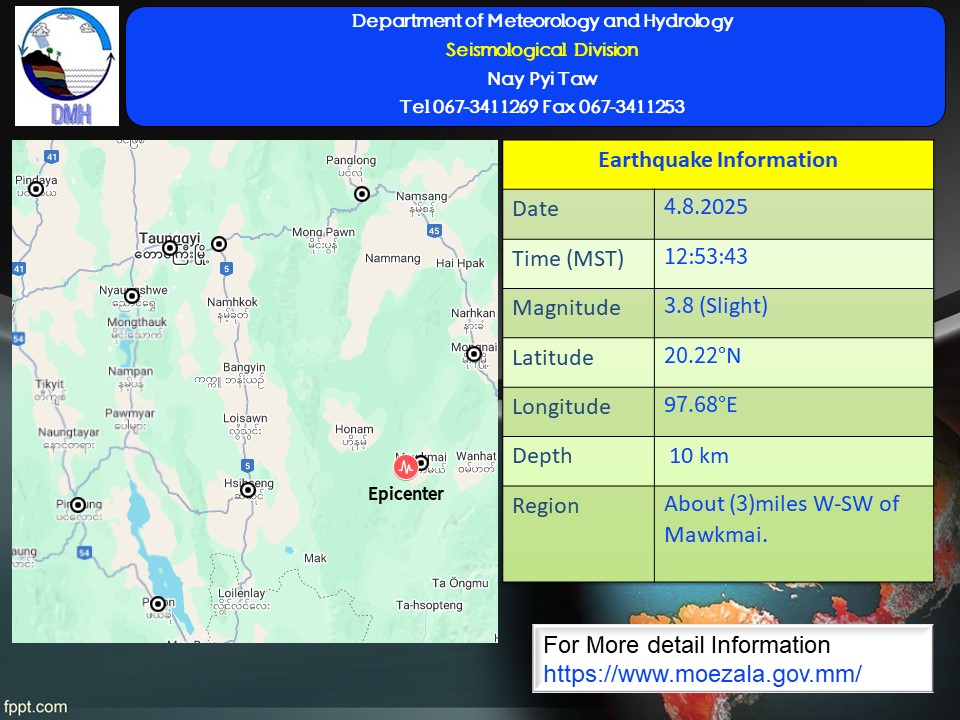
Task: Click the Loisawn place label on the map
Action: coord(245,418)
